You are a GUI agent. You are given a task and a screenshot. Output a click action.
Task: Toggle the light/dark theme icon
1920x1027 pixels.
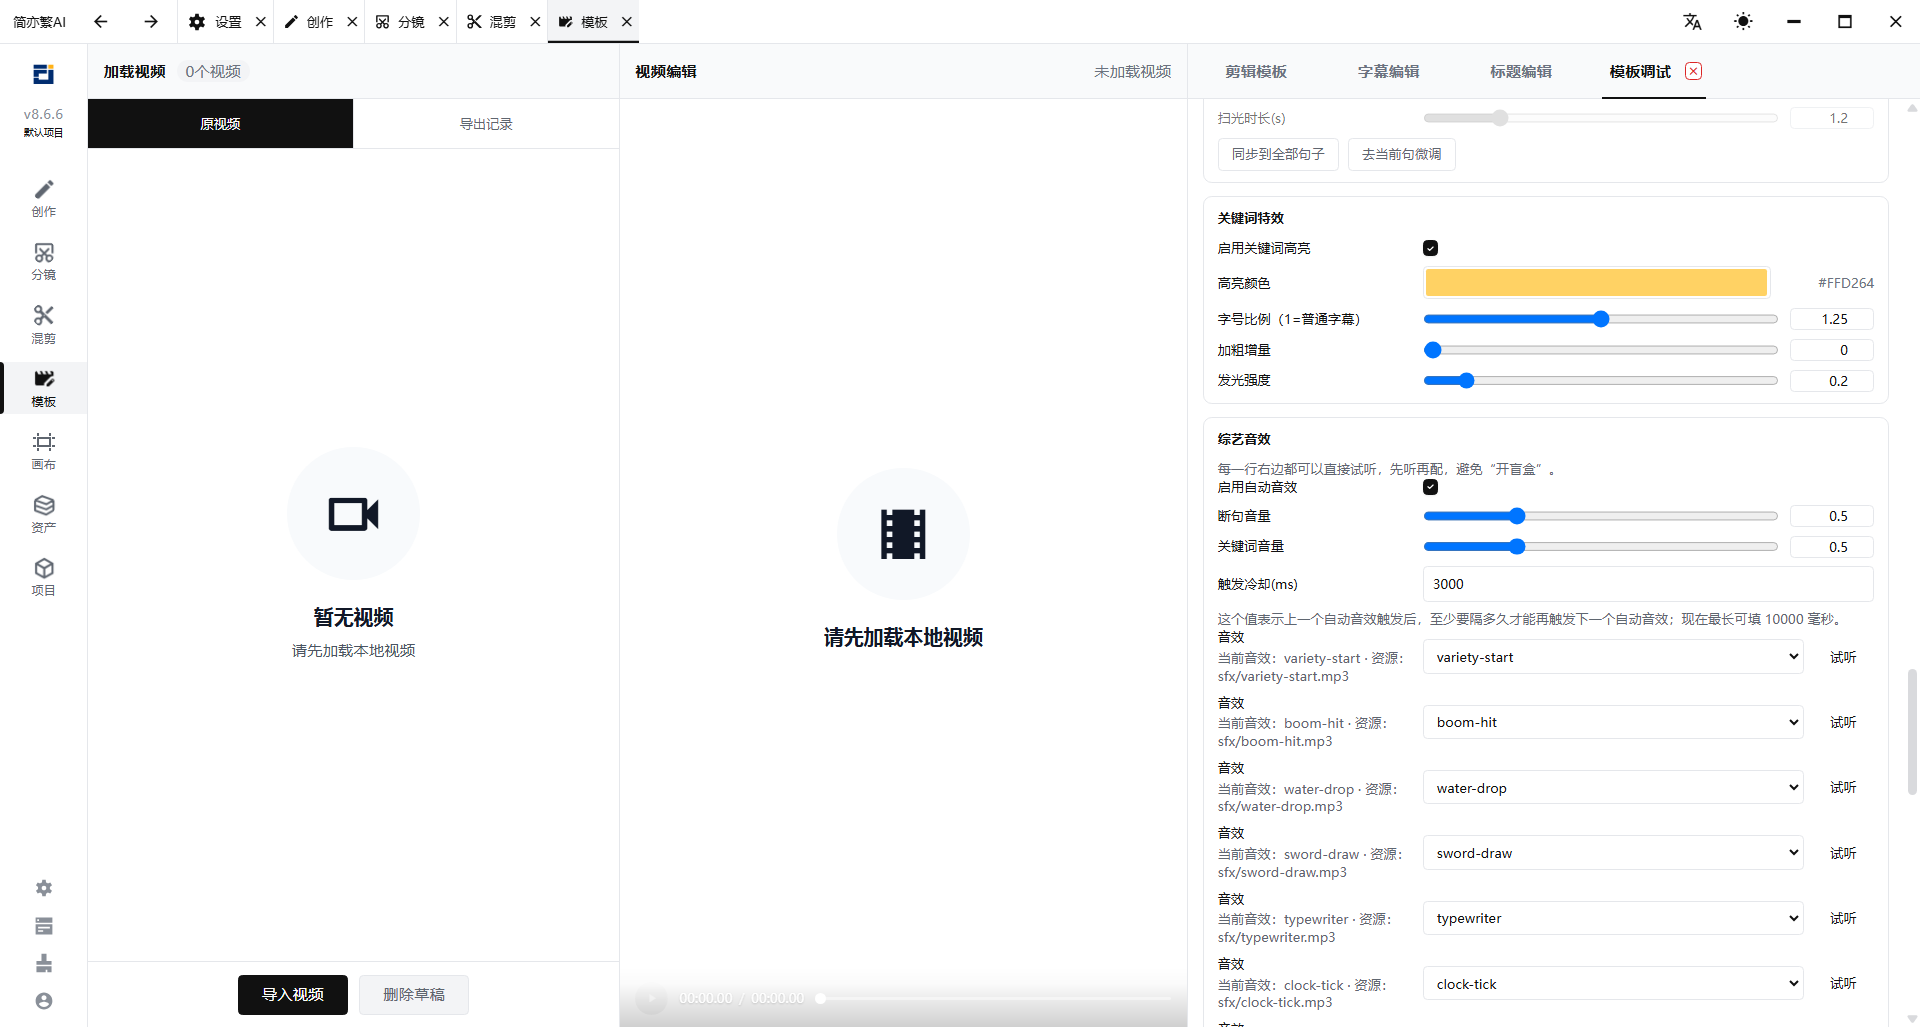pyautogui.click(x=1743, y=21)
